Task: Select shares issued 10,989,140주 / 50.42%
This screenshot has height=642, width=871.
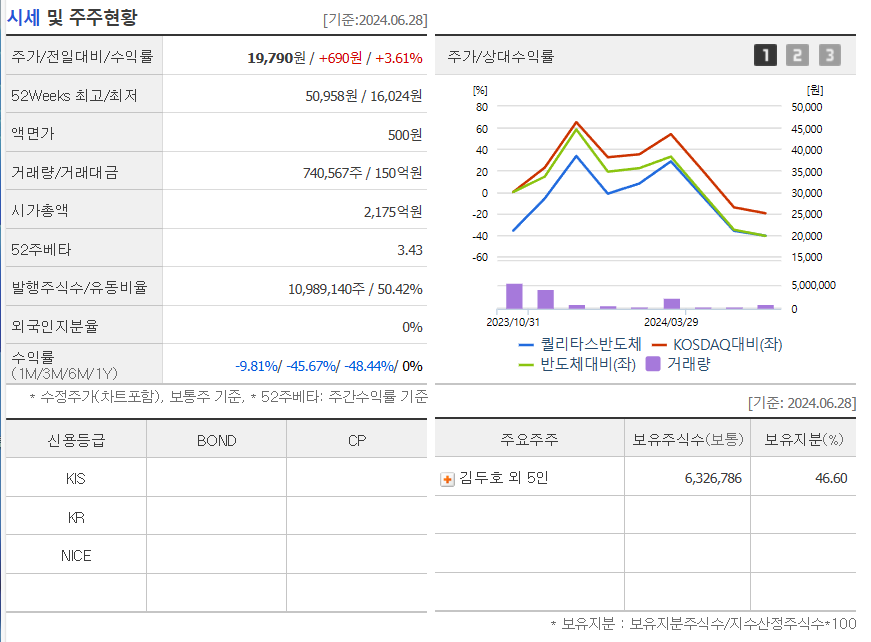Action: [355, 289]
